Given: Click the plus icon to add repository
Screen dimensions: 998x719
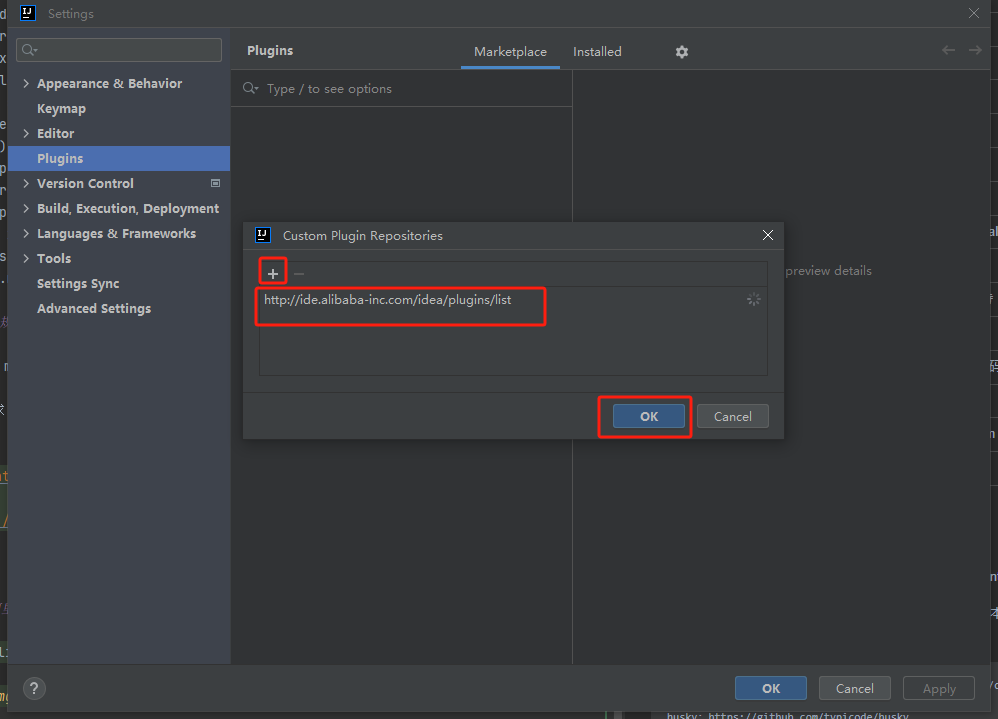Looking at the screenshot, I should 273,274.
